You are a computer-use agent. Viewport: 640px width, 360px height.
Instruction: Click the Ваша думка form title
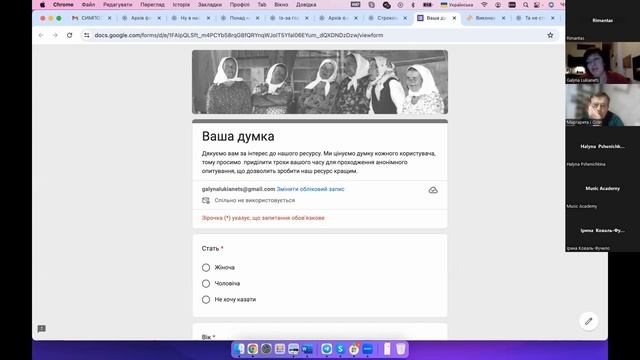pos(238,136)
